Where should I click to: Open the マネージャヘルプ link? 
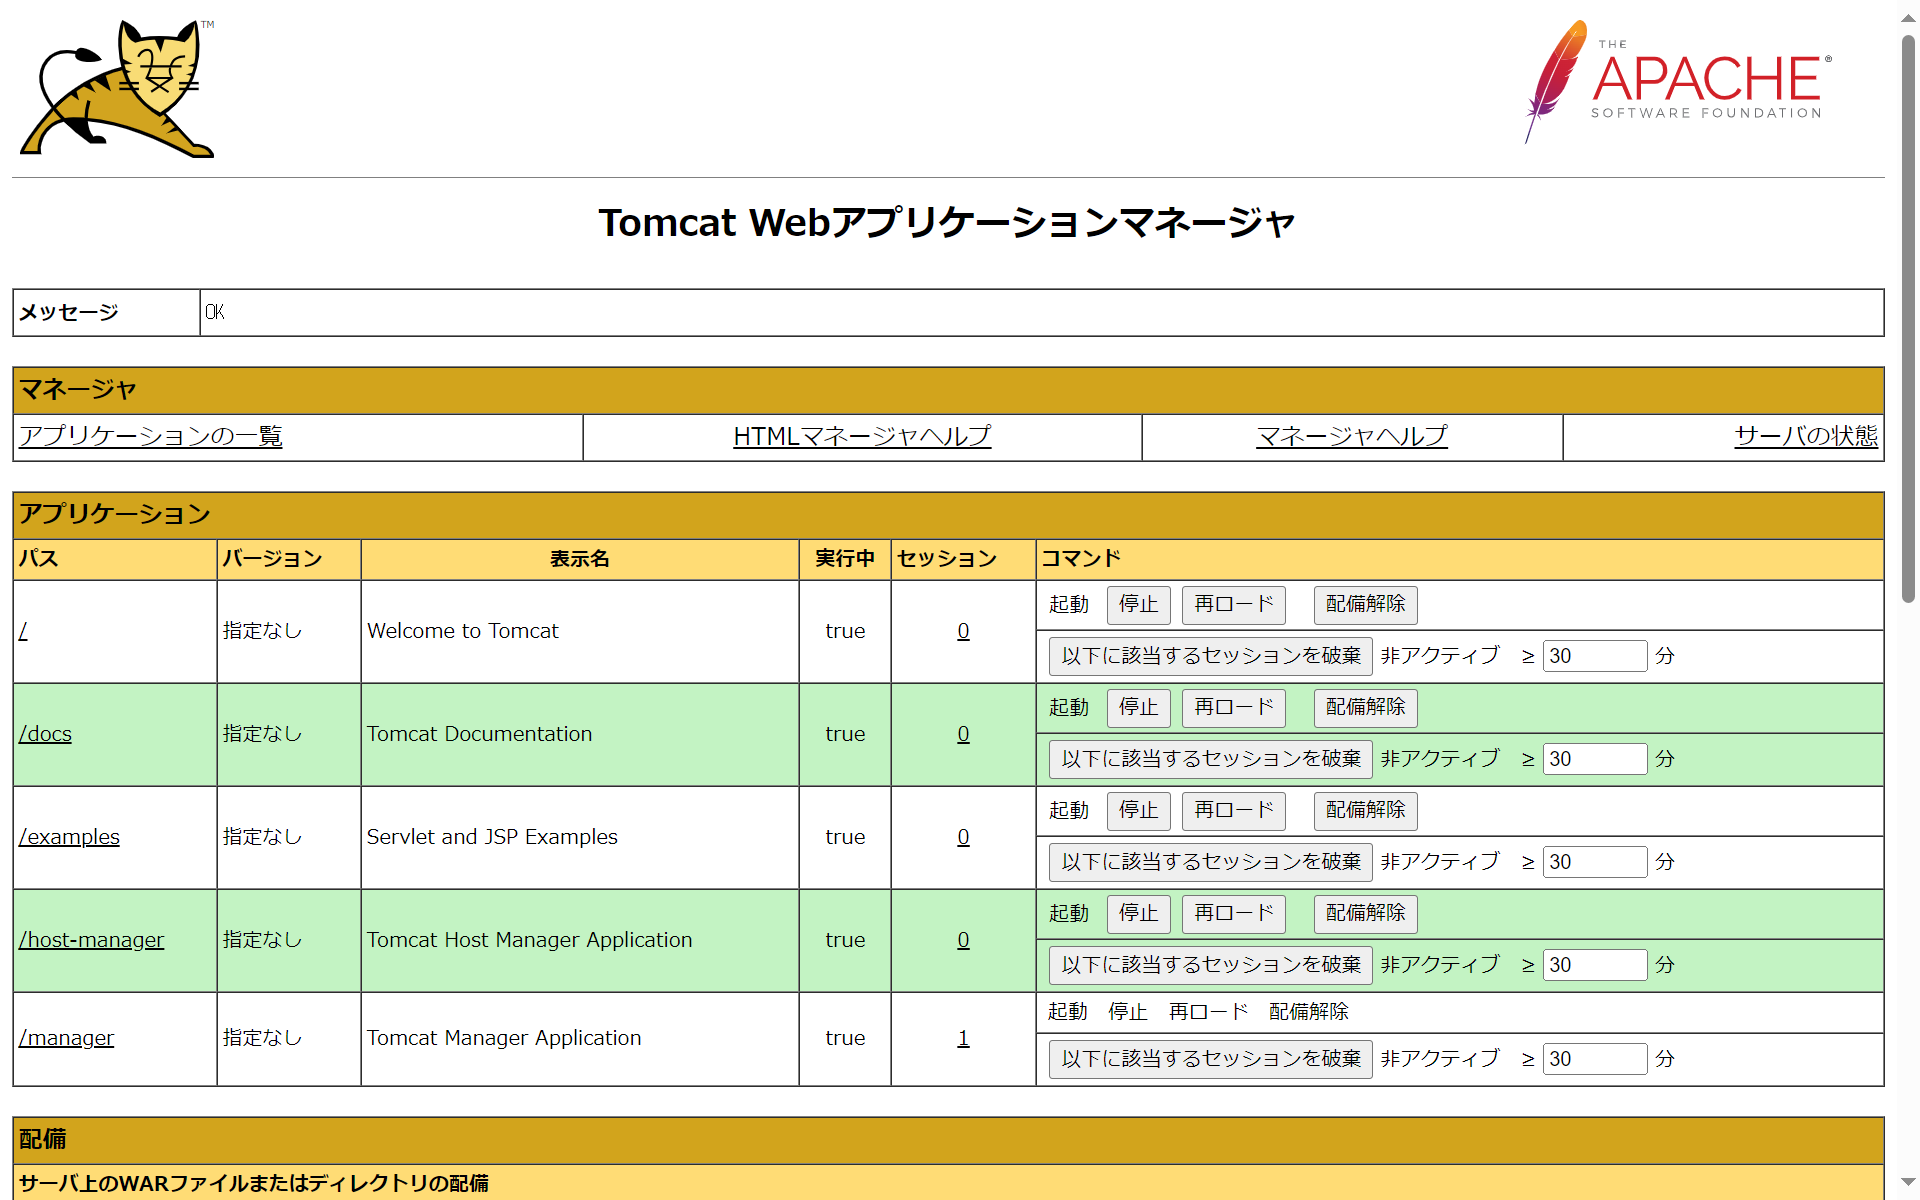click(x=1351, y=436)
